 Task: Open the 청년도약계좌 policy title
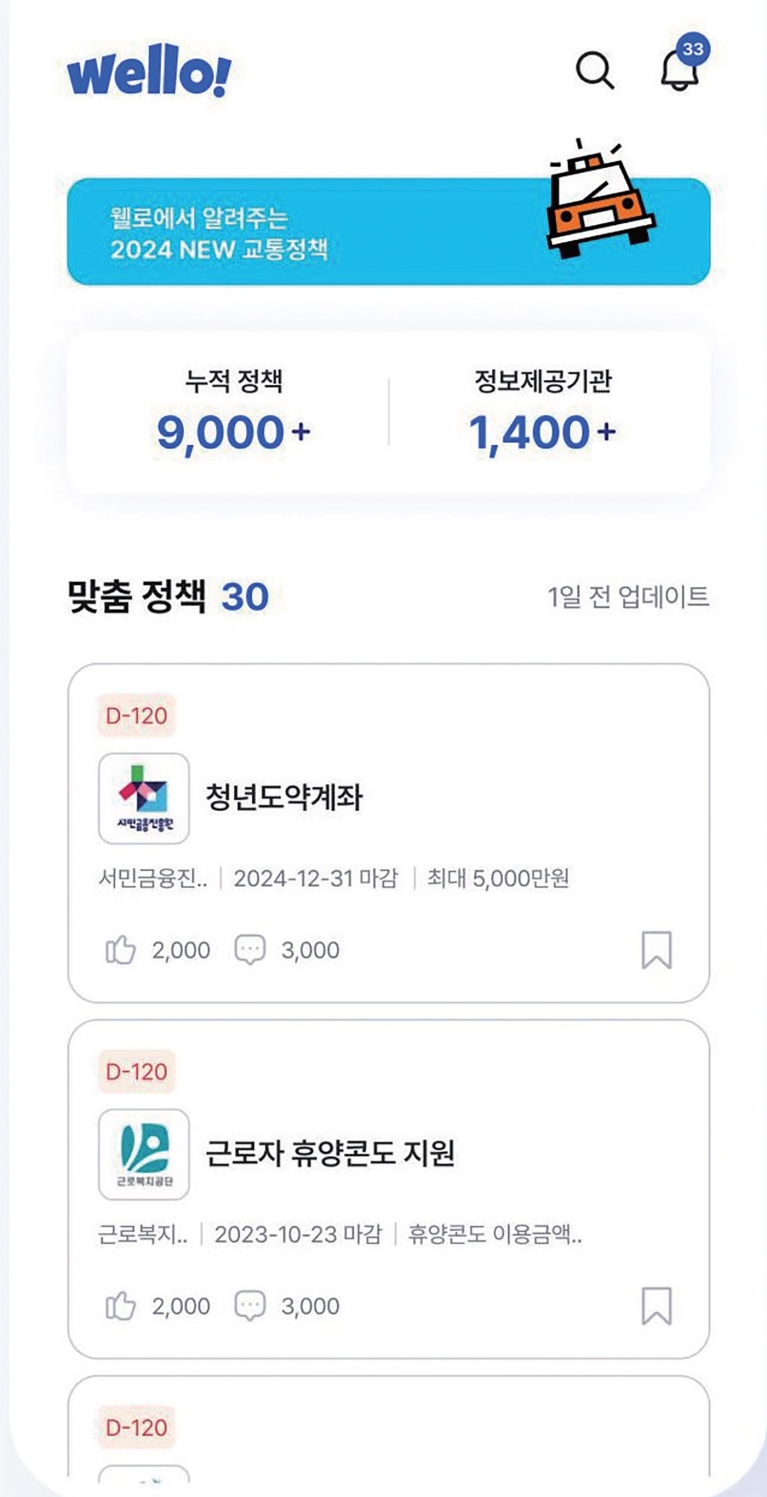[x=284, y=797]
